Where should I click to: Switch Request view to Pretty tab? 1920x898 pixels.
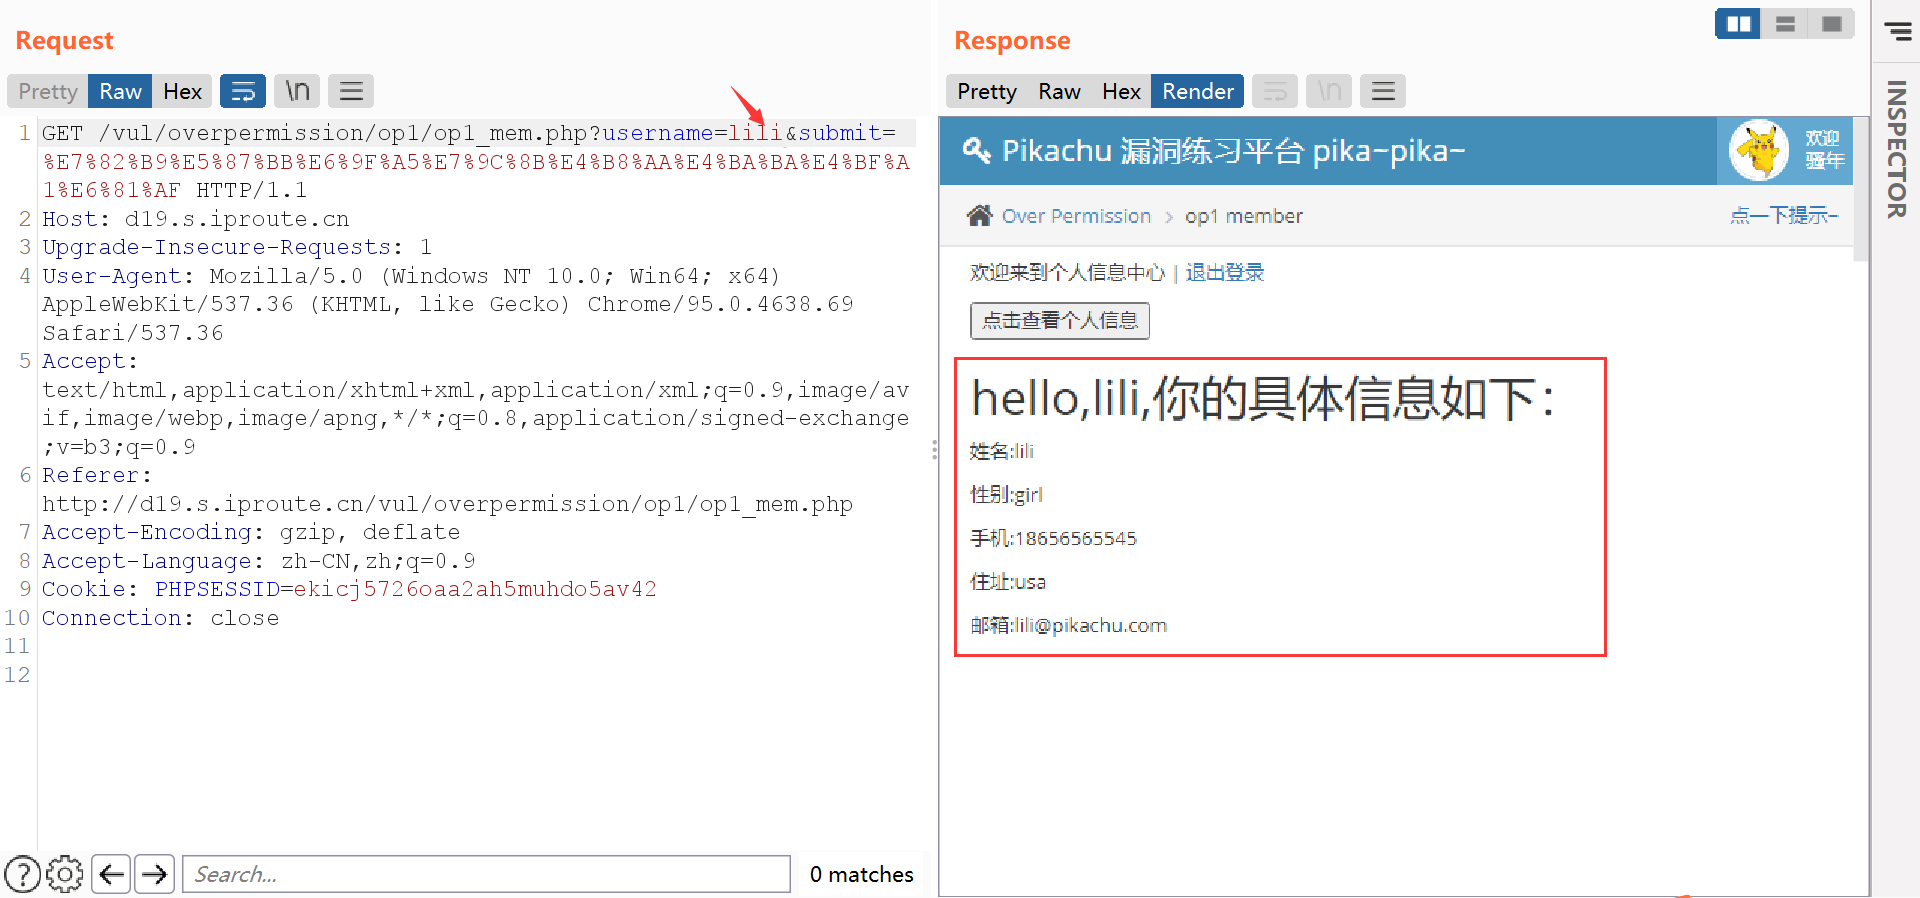(47, 91)
